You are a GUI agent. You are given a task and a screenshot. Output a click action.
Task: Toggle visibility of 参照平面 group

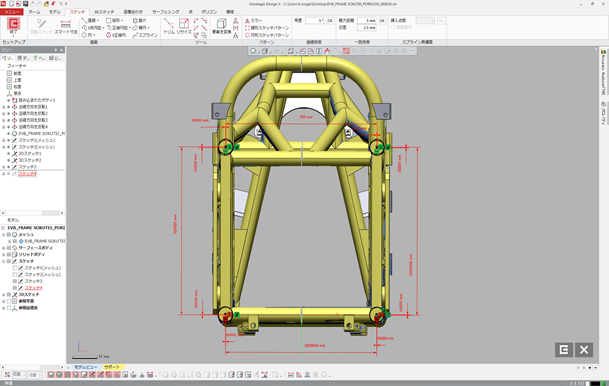point(9,301)
